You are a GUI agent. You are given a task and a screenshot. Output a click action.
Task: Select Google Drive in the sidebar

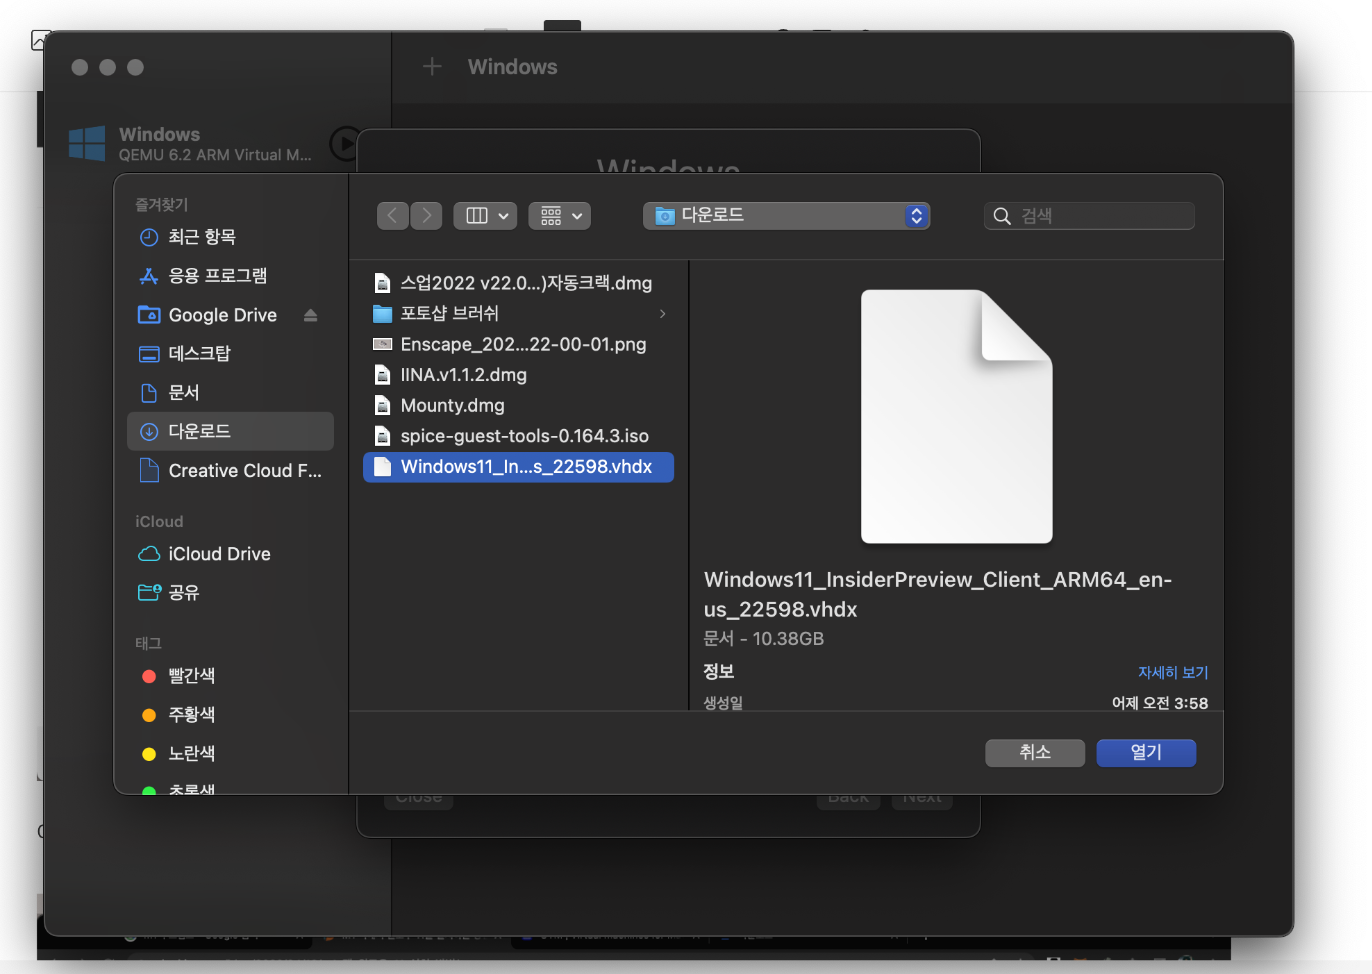(x=222, y=315)
